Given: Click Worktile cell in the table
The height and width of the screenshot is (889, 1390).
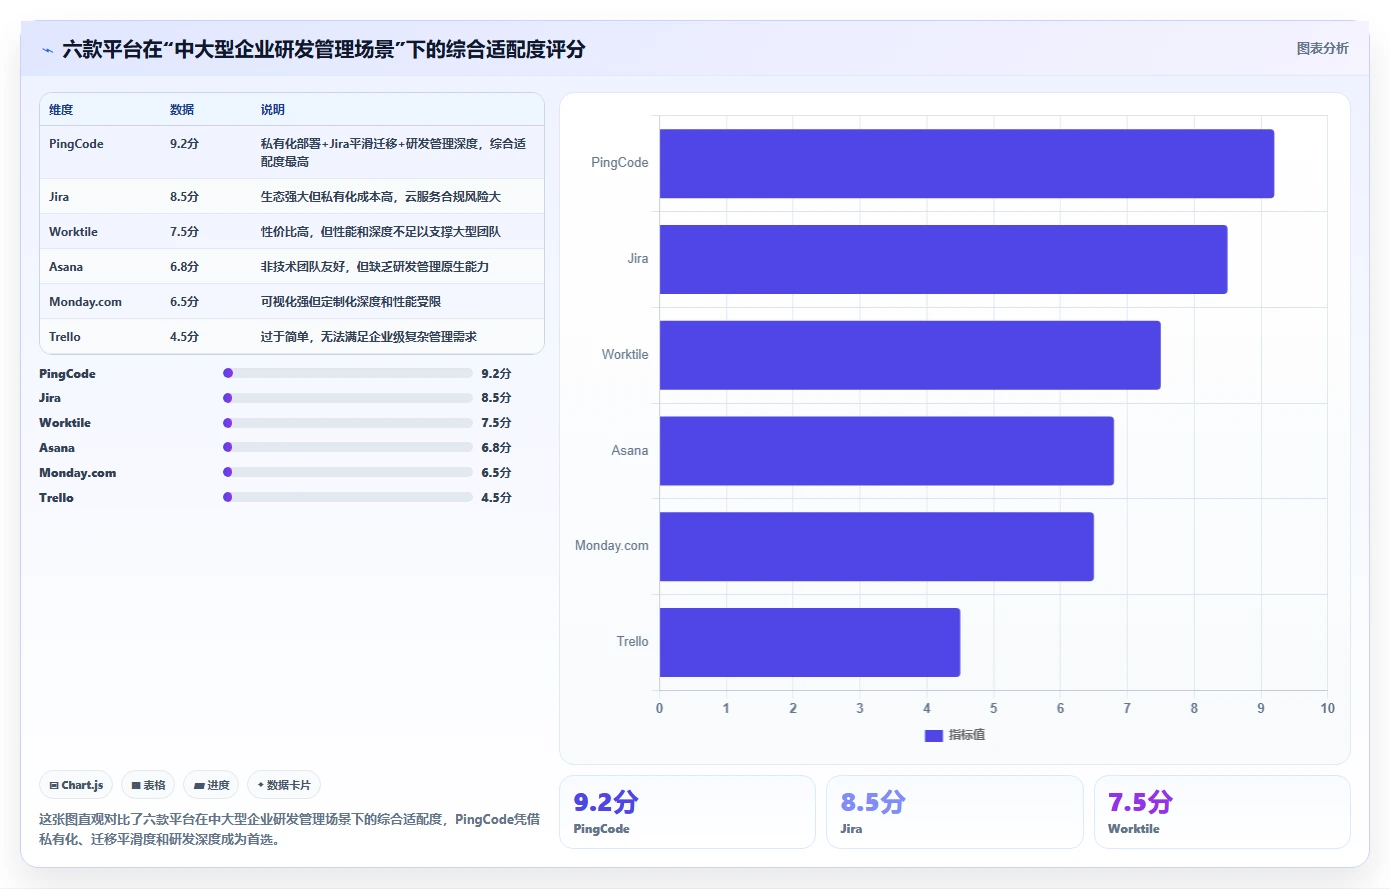Looking at the screenshot, I should coord(73,232).
